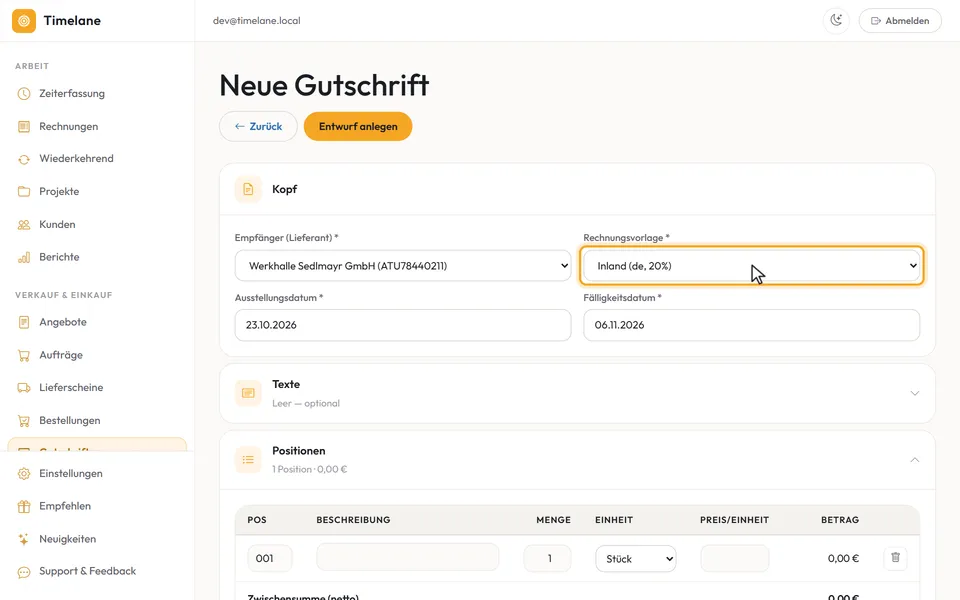The image size is (960, 600).
Task: Click the Timelane logo icon
Action: pos(24,21)
